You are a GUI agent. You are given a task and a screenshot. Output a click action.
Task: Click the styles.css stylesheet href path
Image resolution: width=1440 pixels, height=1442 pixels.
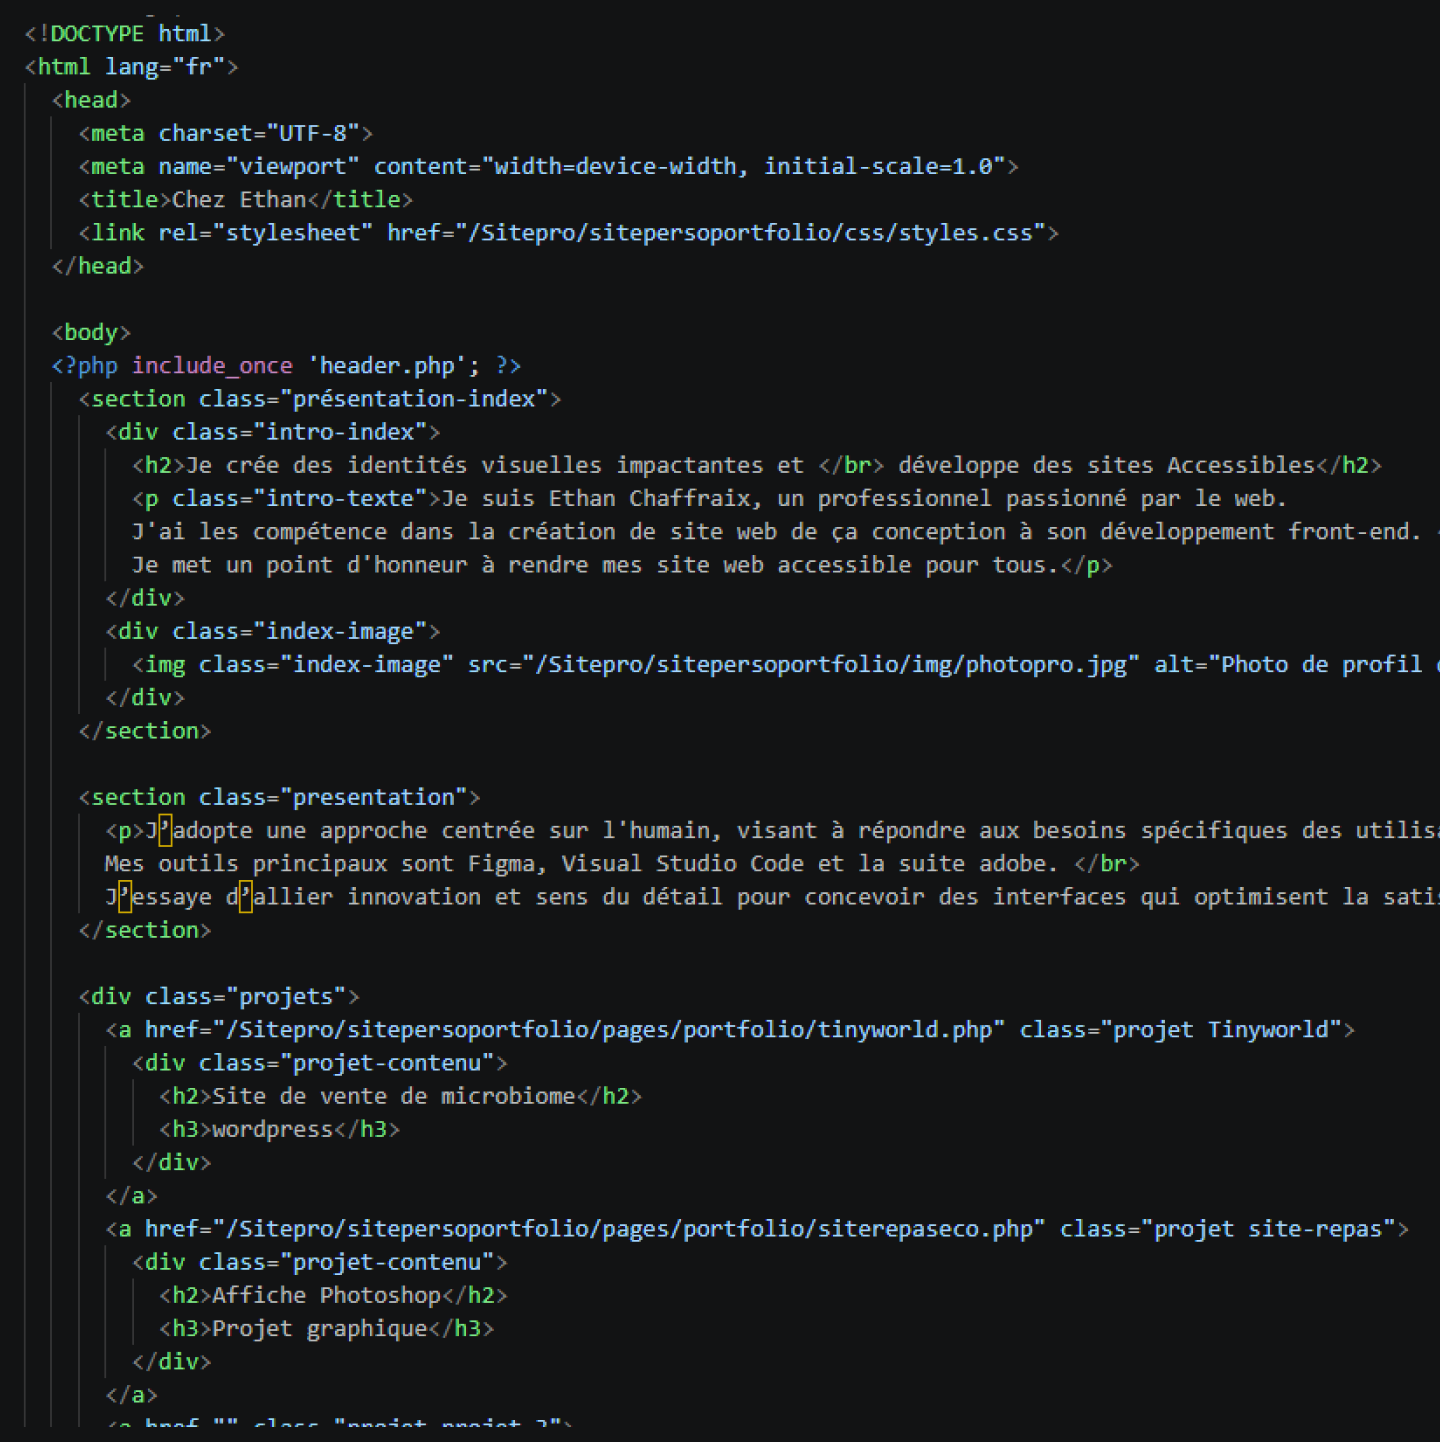click(x=759, y=232)
